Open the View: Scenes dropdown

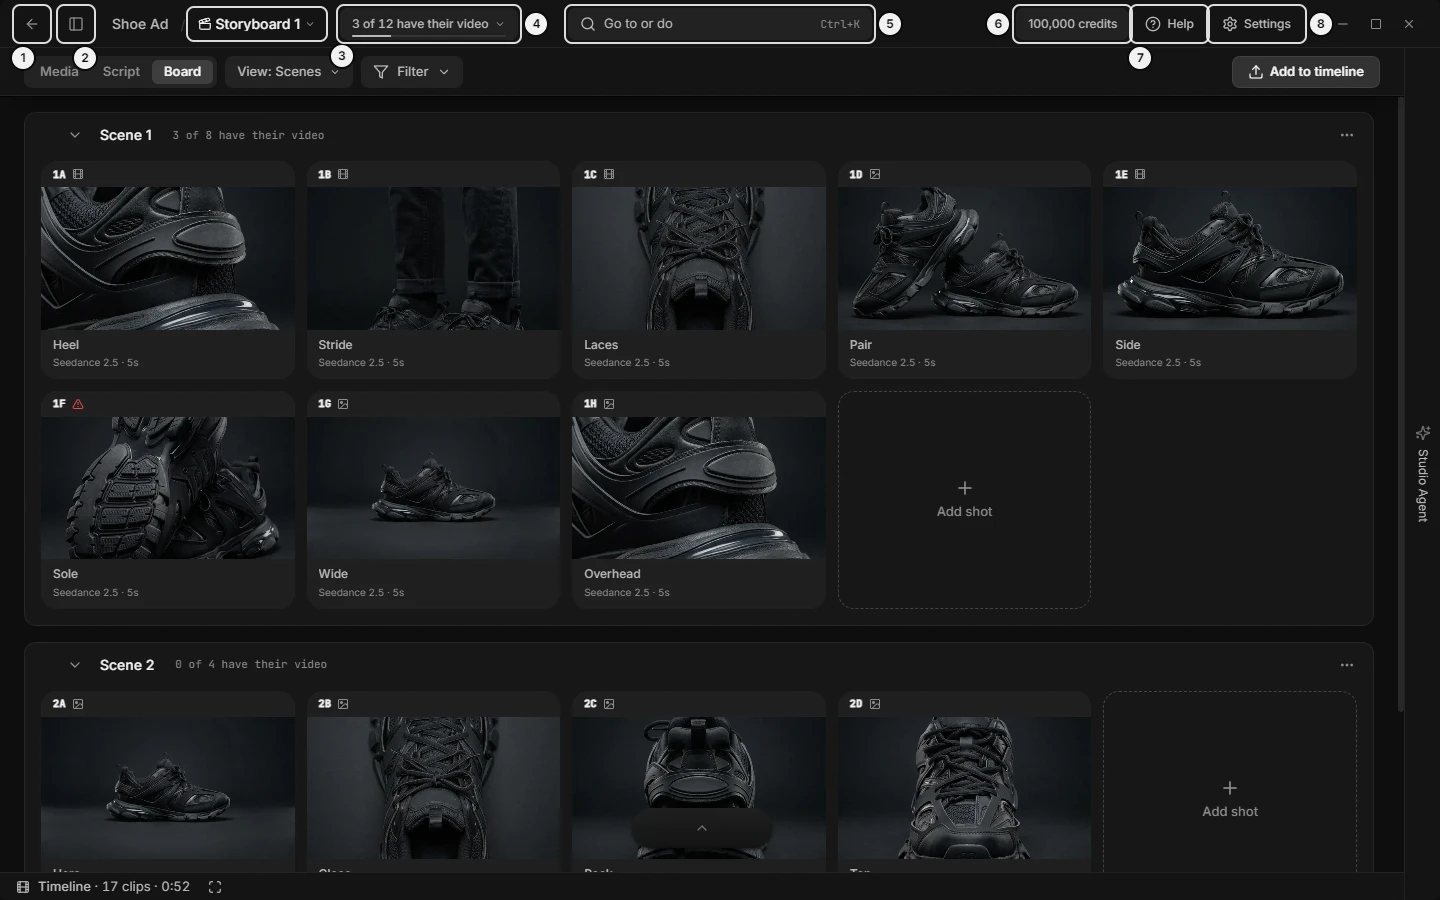(289, 72)
